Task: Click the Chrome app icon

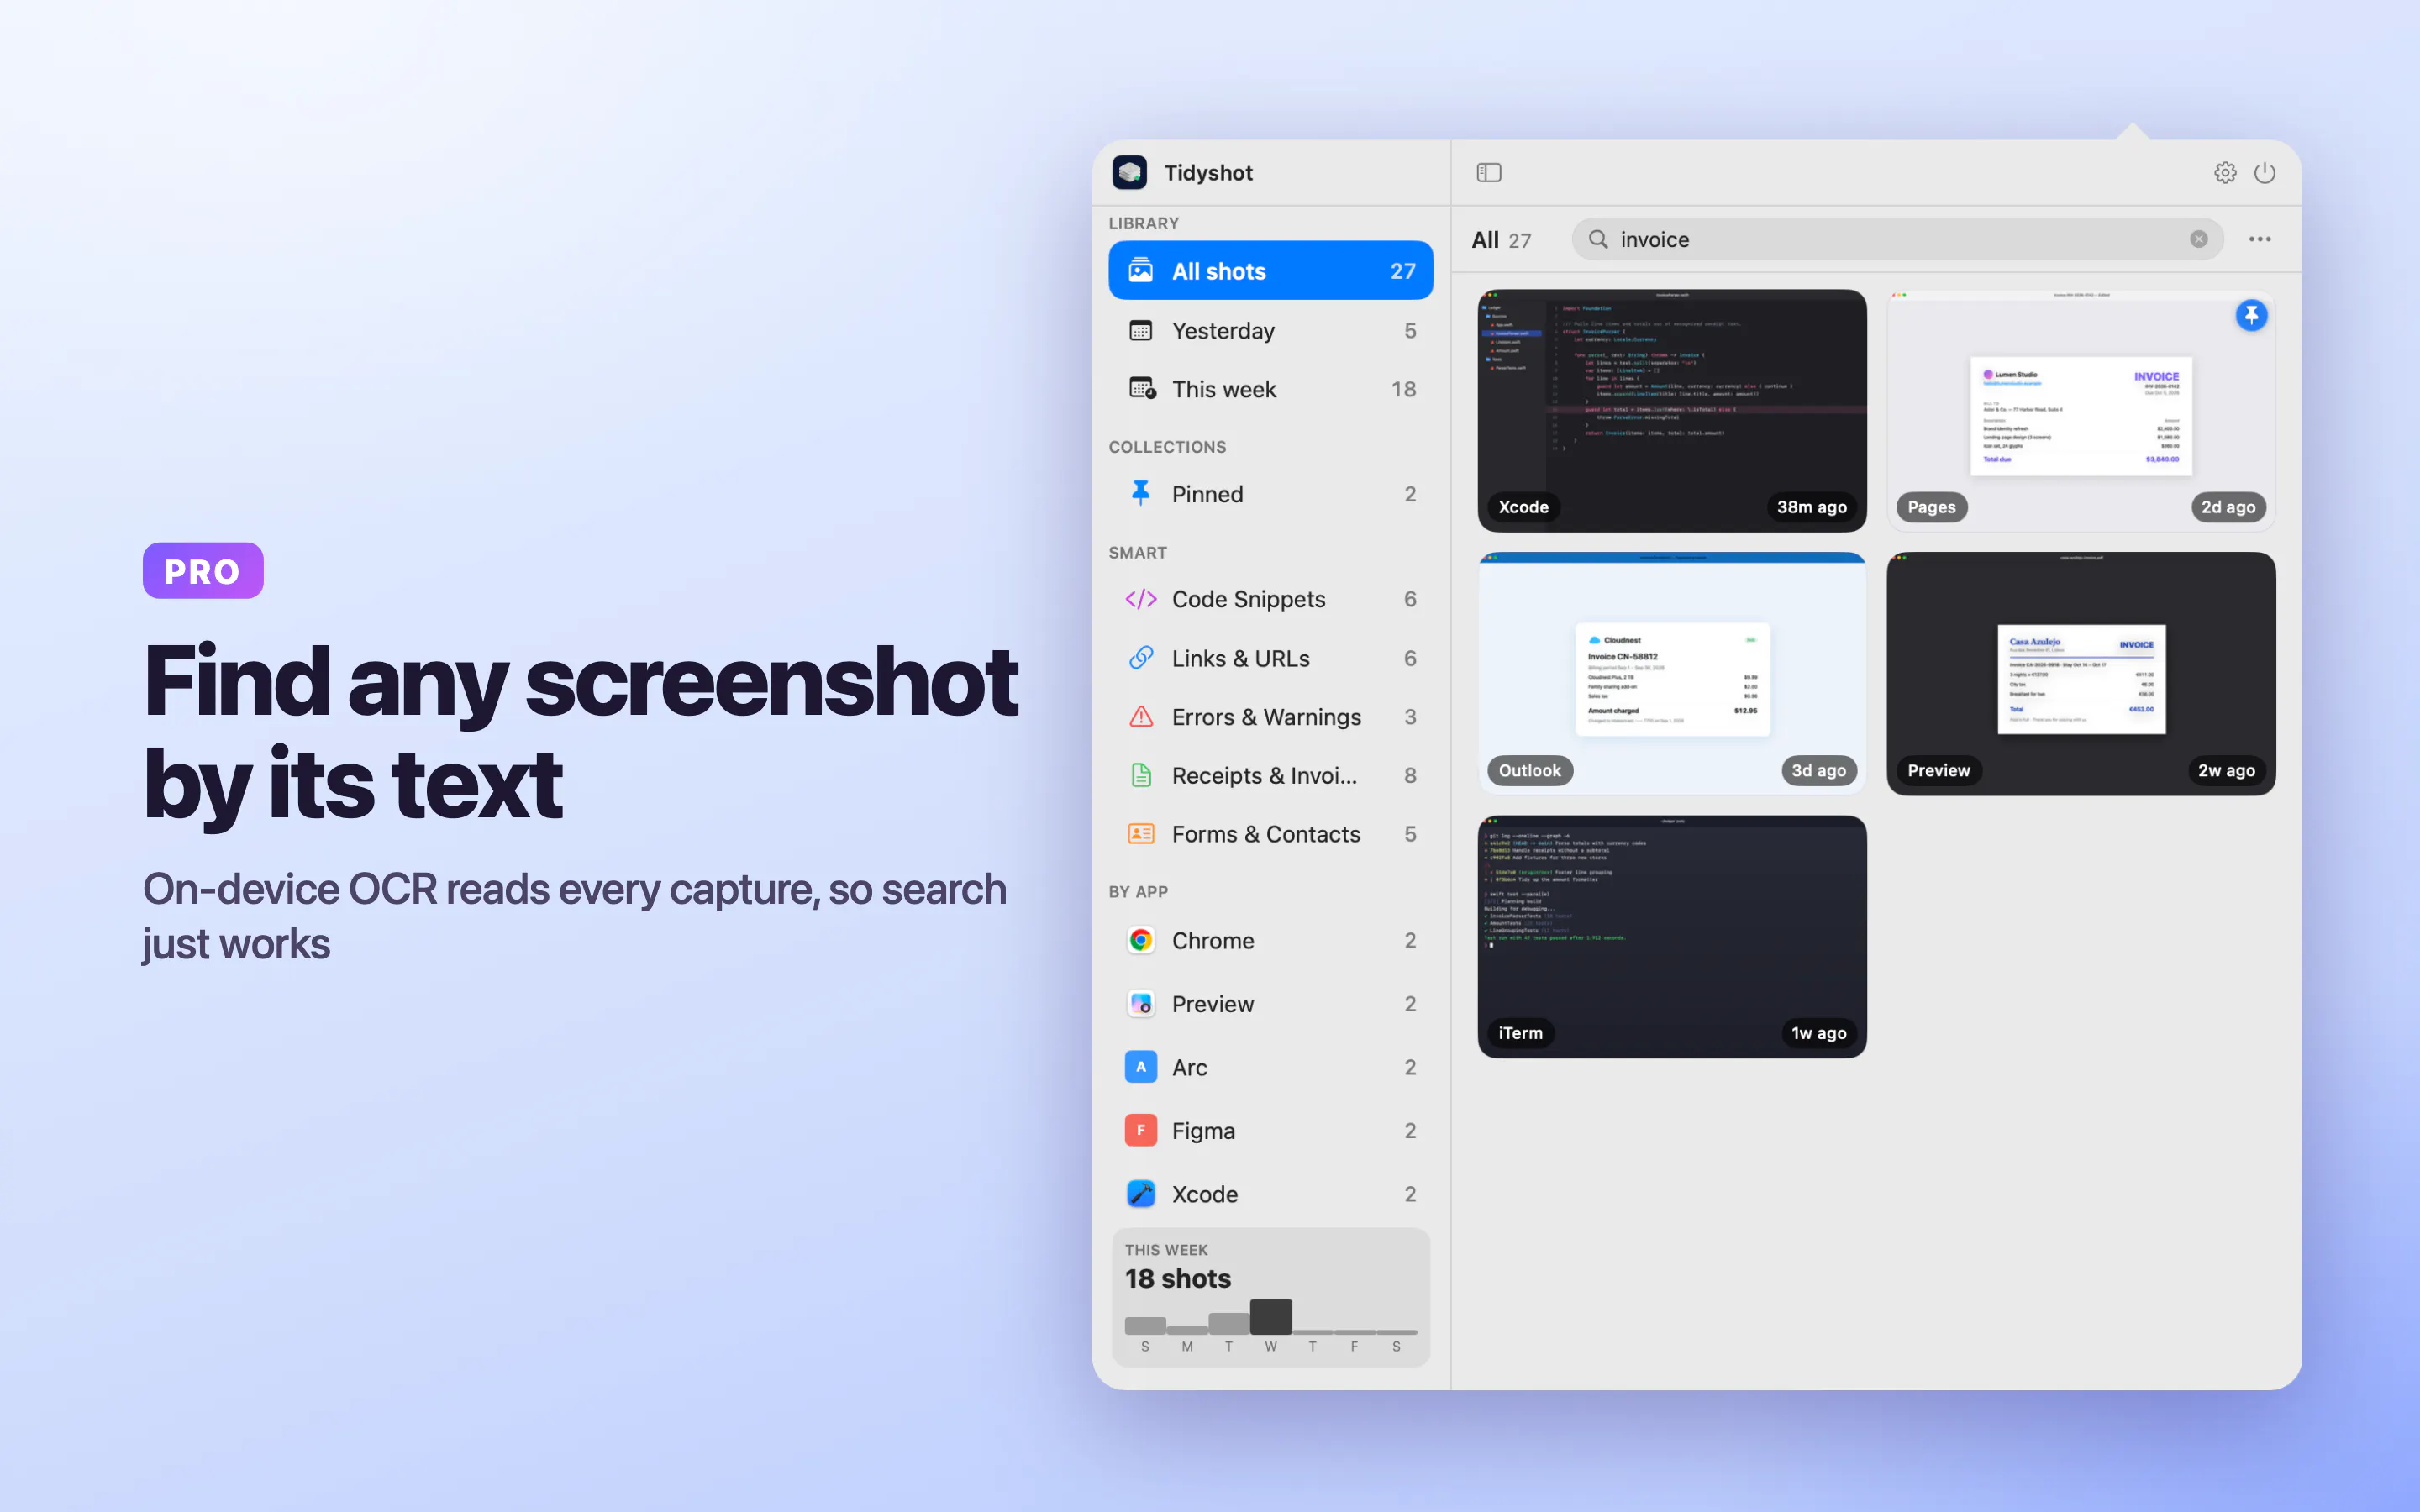Action: coord(1141,940)
